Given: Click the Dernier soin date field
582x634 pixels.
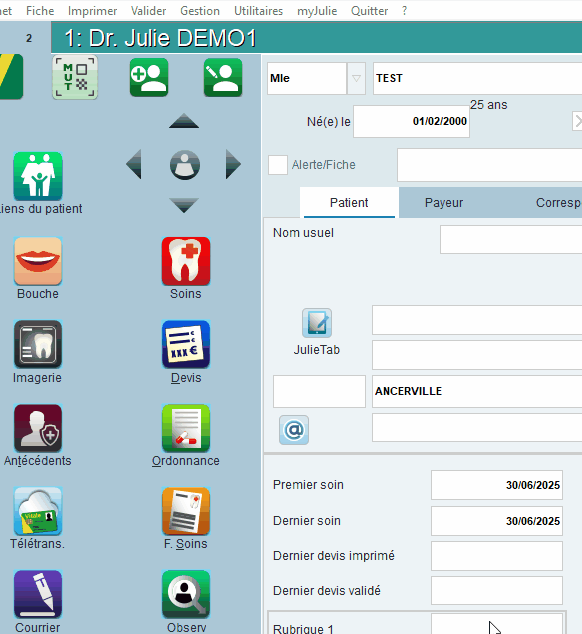Looking at the screenshot, I should pyautogui.click(x=497, y=521).
